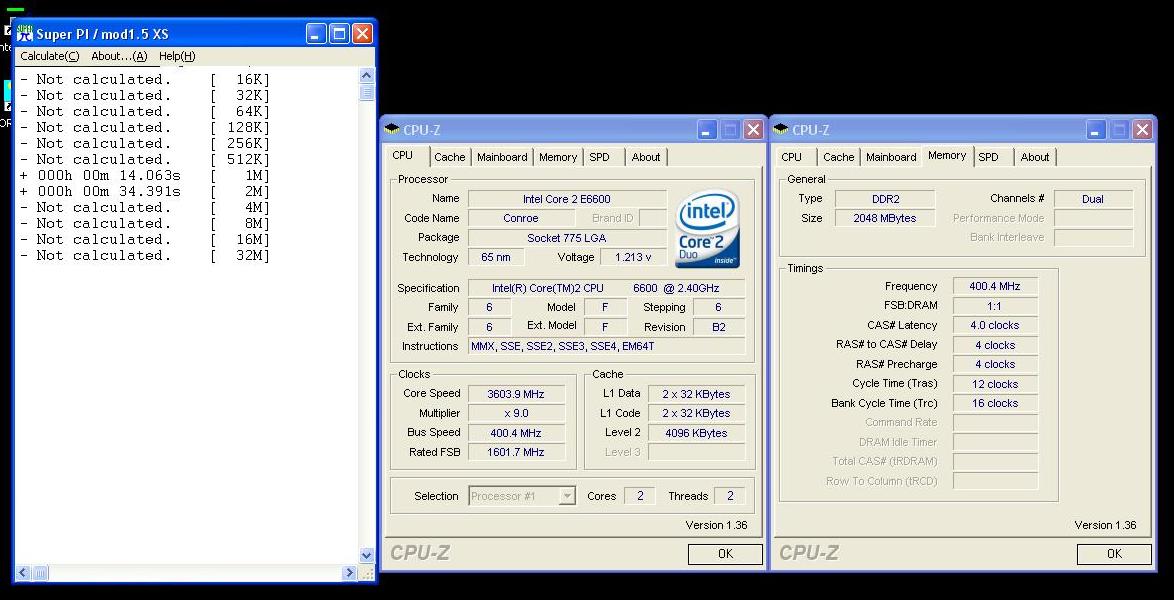Switch to SPD tab in left CPU-Z window
Image resolution: width=1174 pixels, height=600 pixels.
[600, 157]
